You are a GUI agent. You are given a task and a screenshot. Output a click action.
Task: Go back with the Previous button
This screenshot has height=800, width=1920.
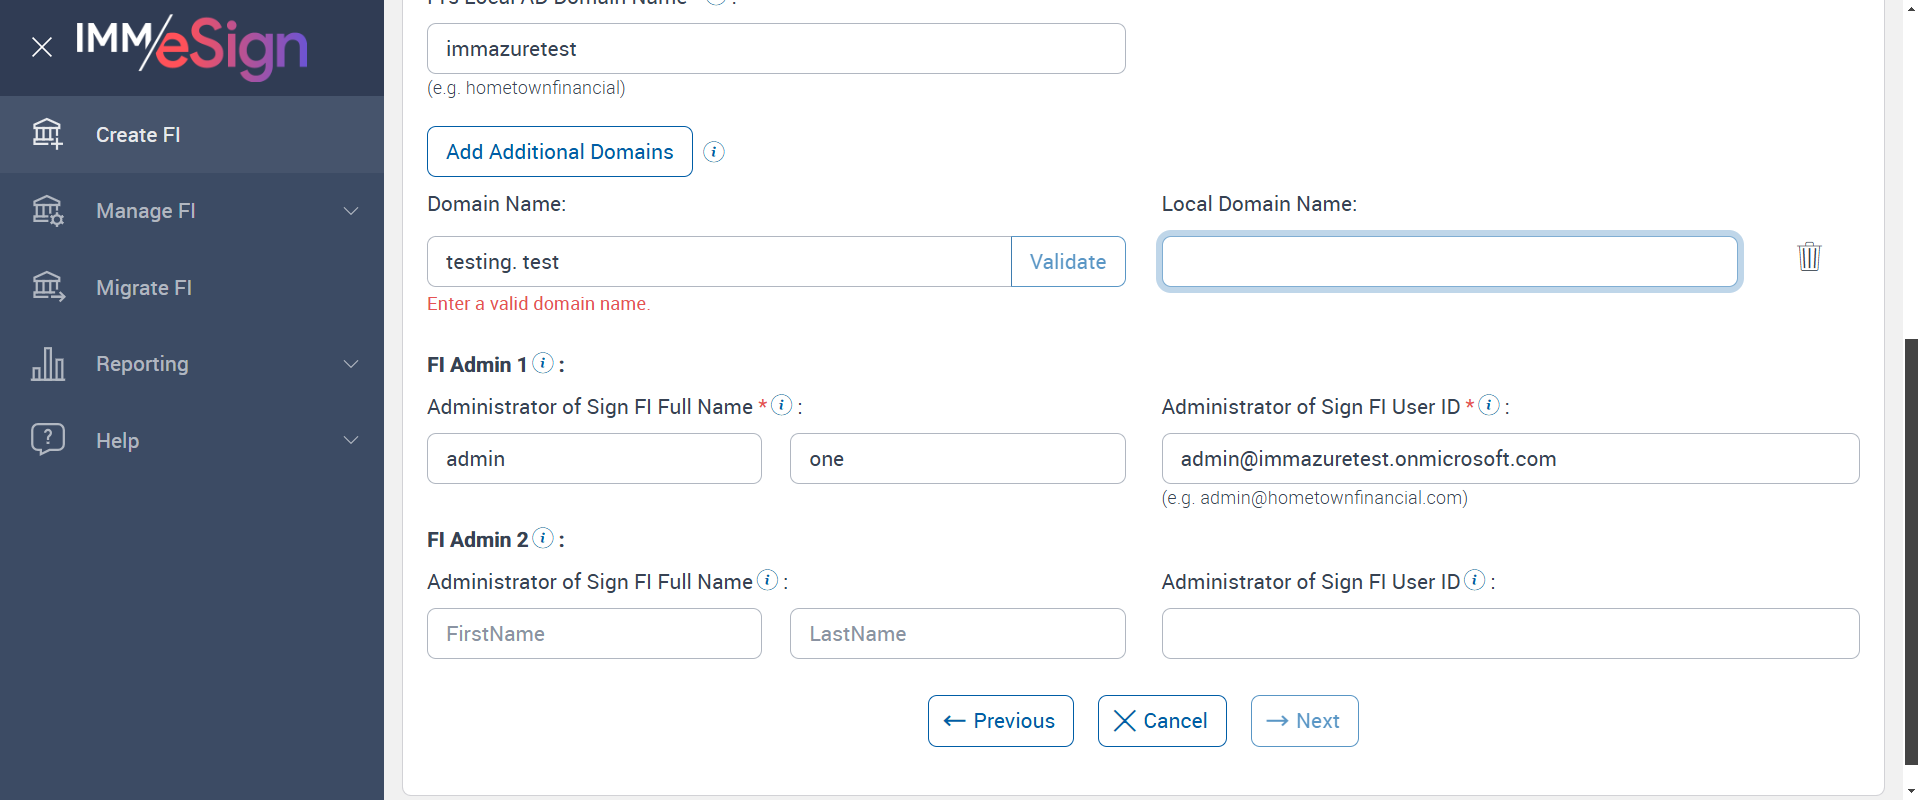click(1000, 721)
